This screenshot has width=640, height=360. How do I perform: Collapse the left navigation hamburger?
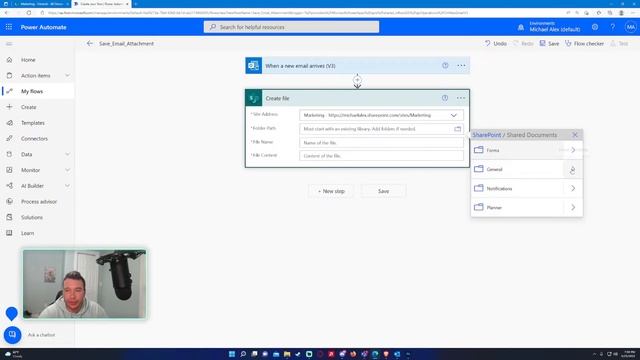tap(9, 44)
